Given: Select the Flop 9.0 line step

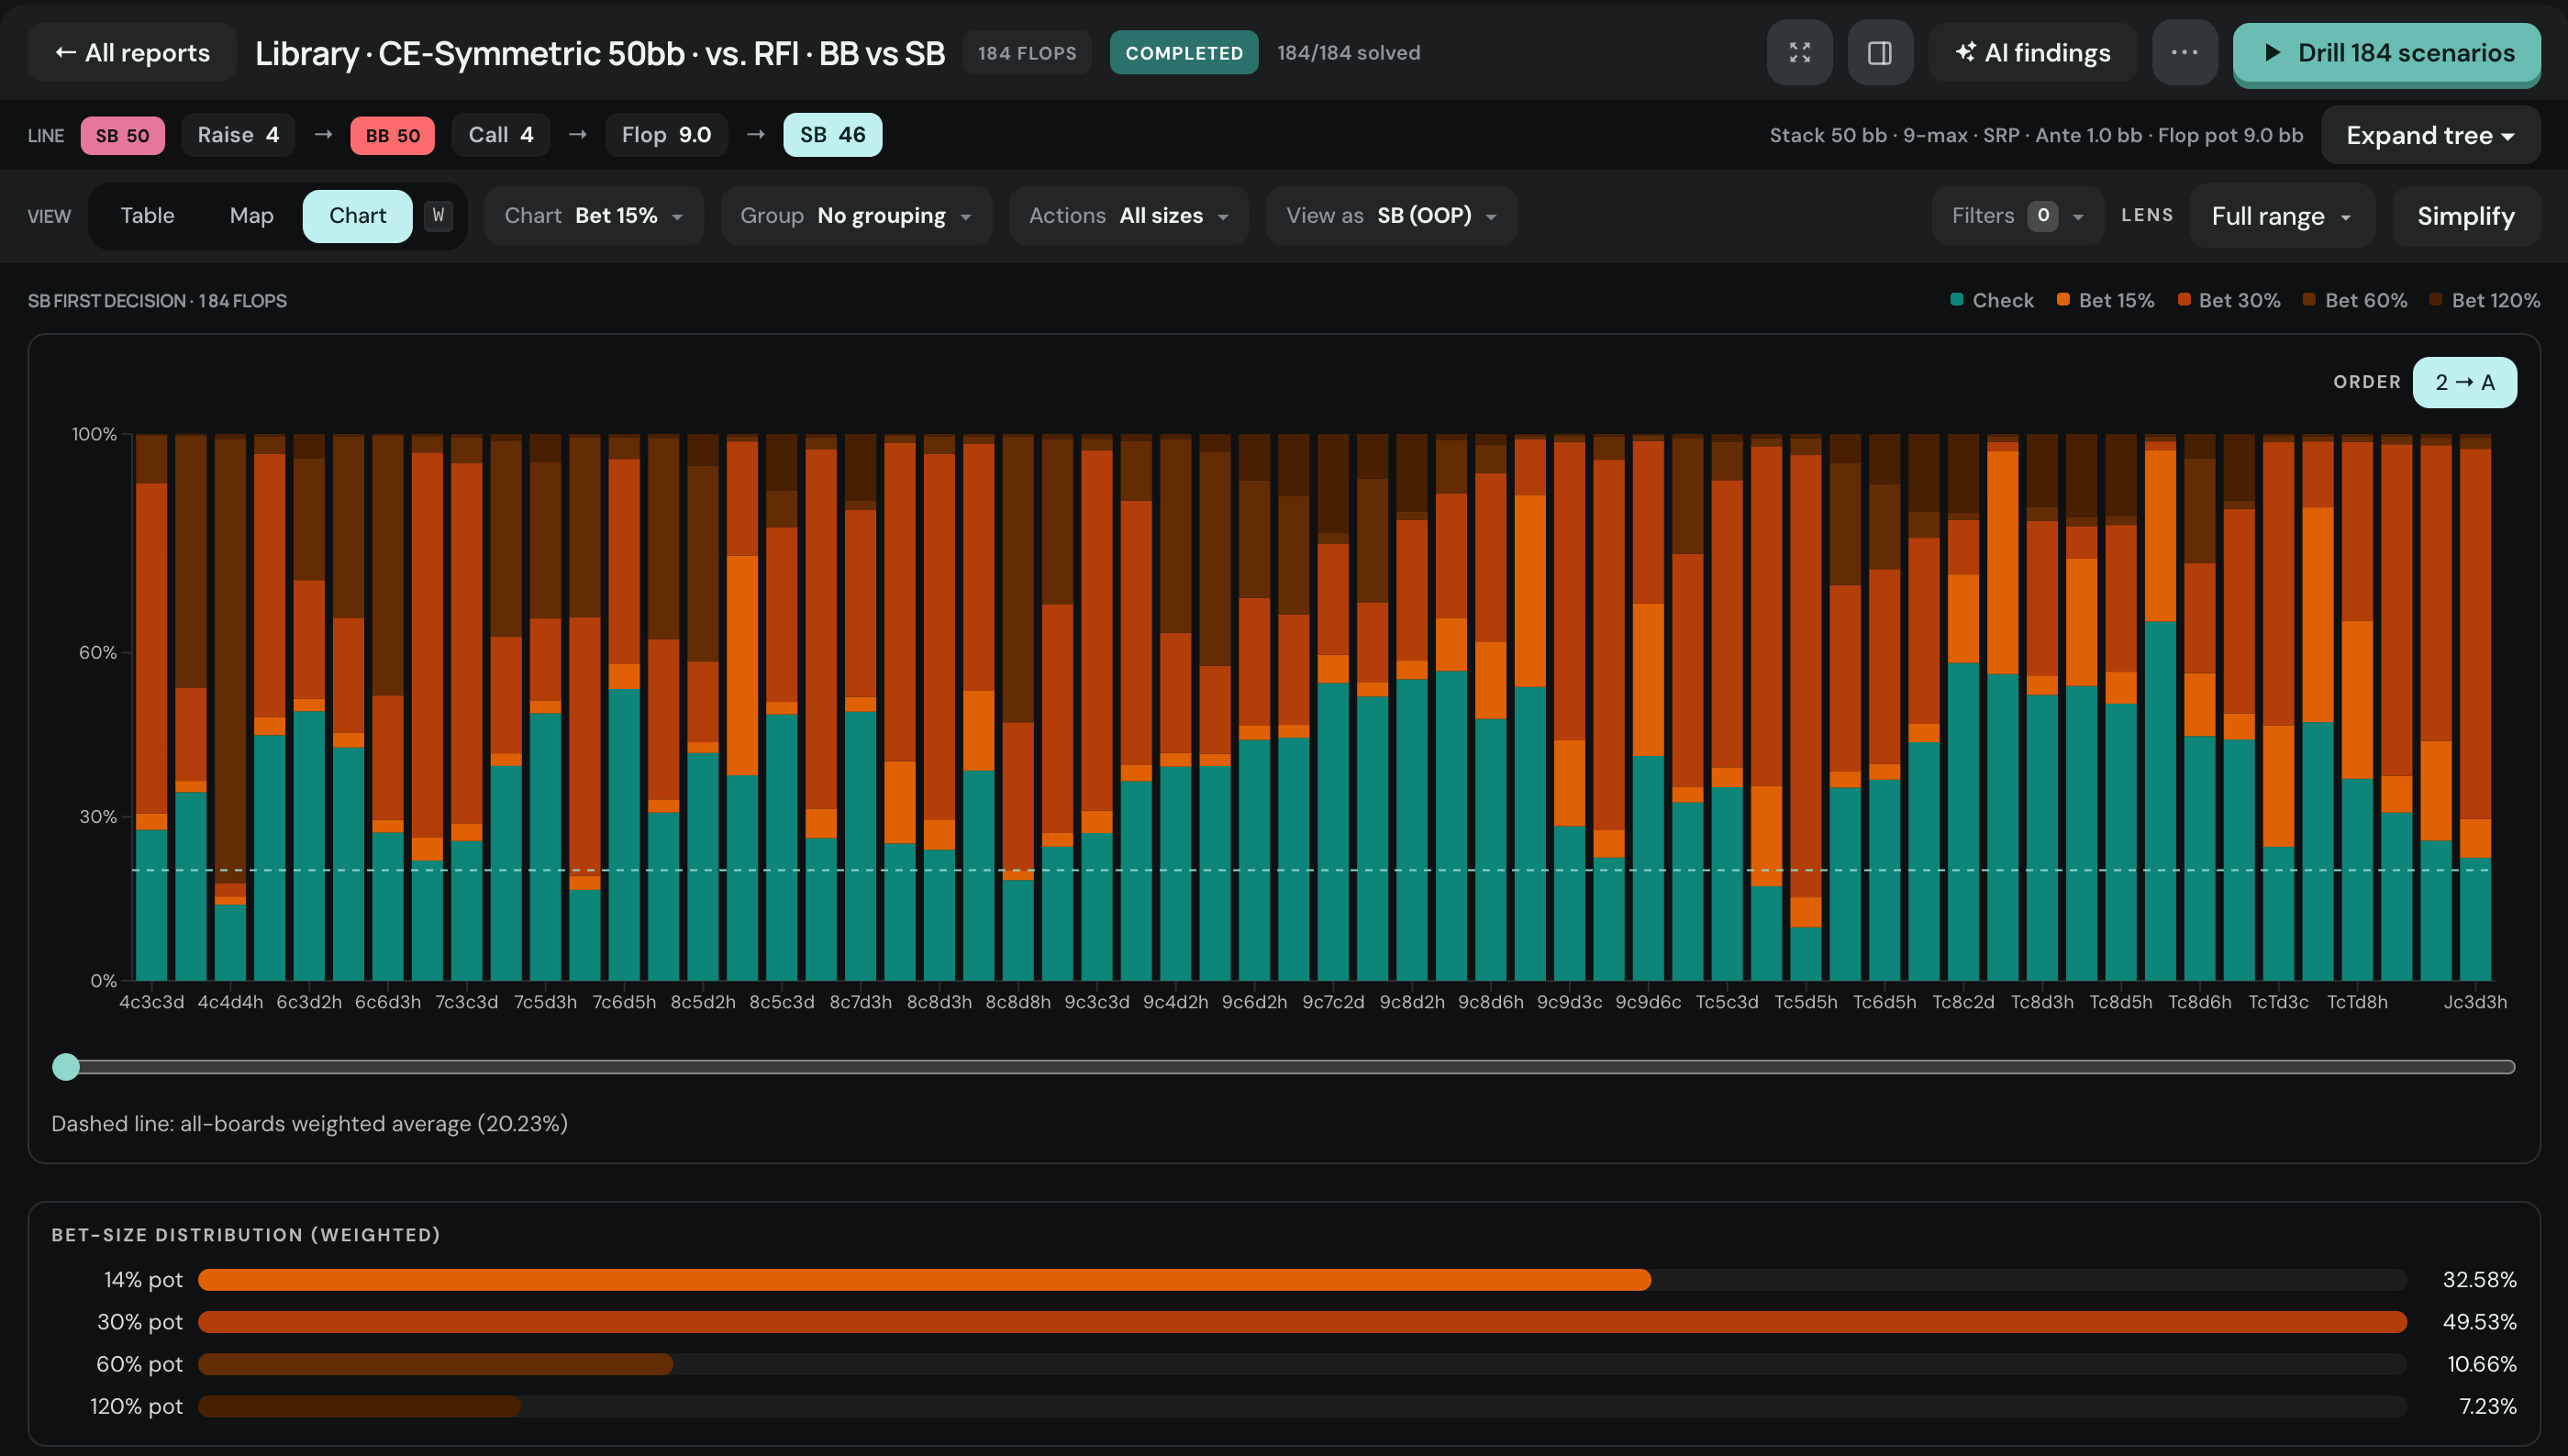Looking at the screenshot, I should 666,135.
